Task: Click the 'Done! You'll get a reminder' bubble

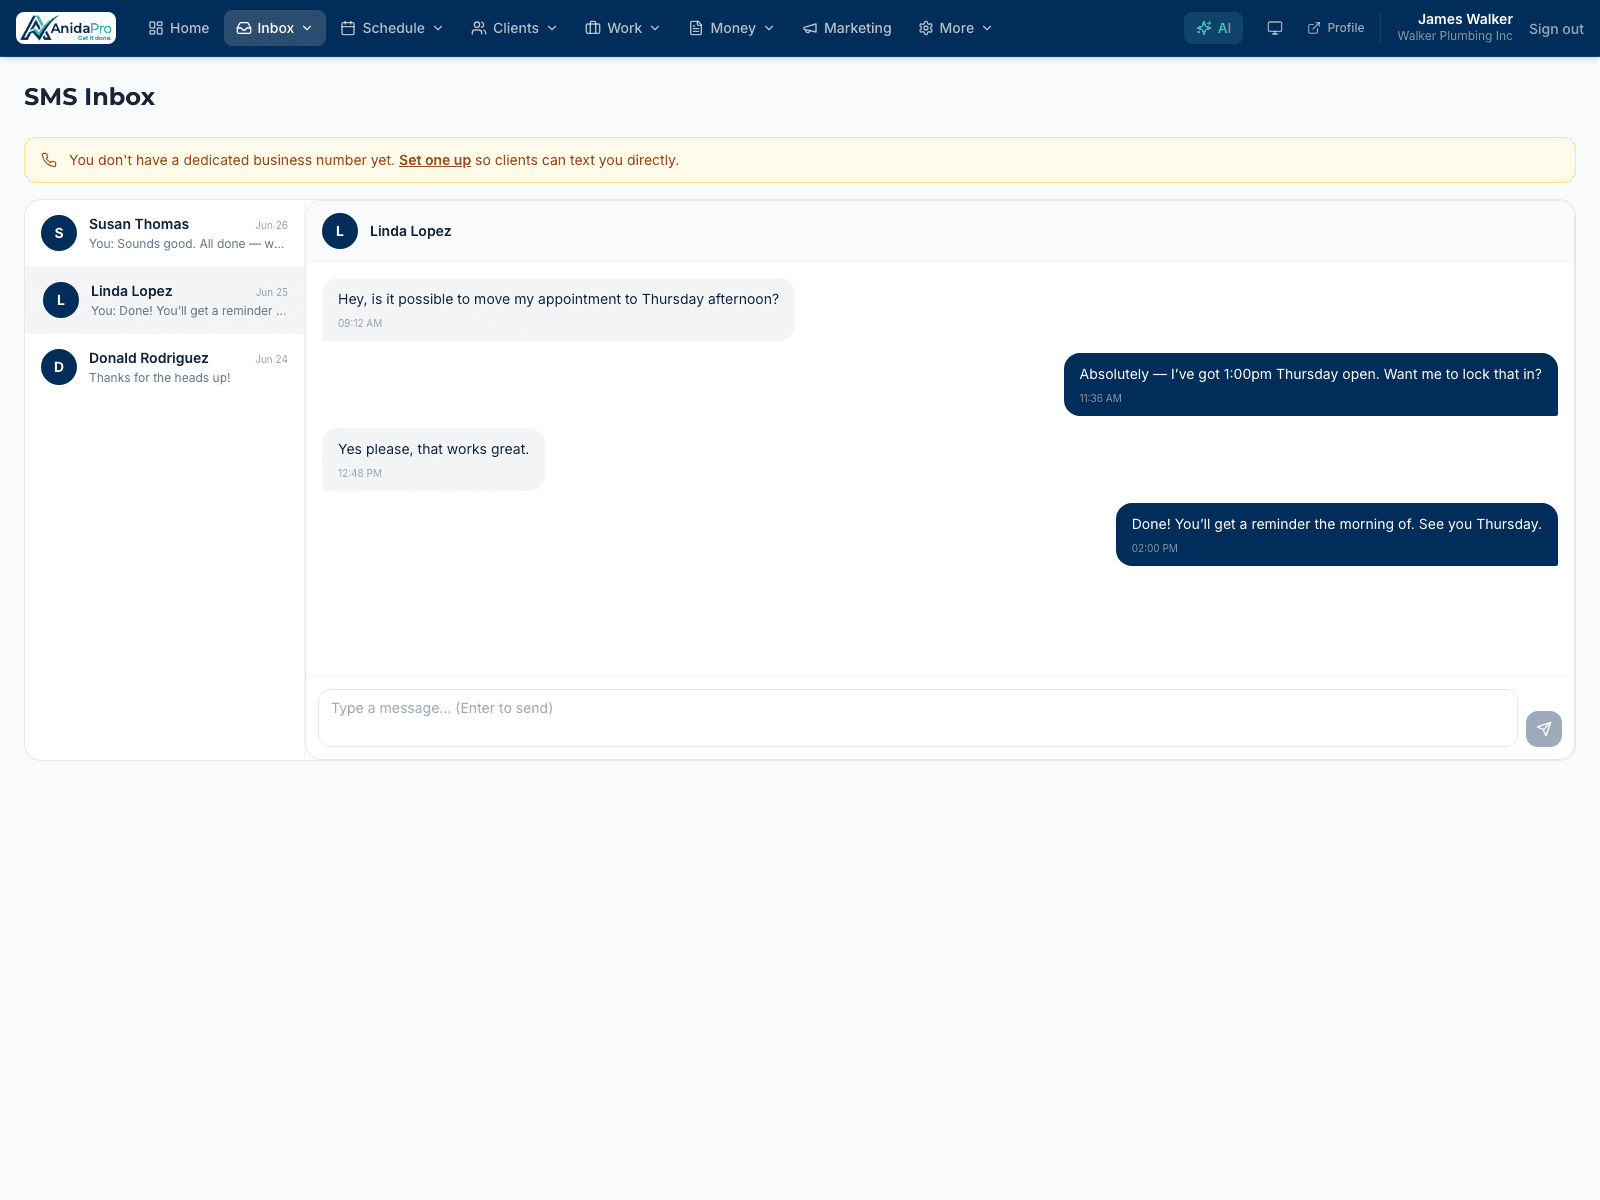Action: [1337, 534]
